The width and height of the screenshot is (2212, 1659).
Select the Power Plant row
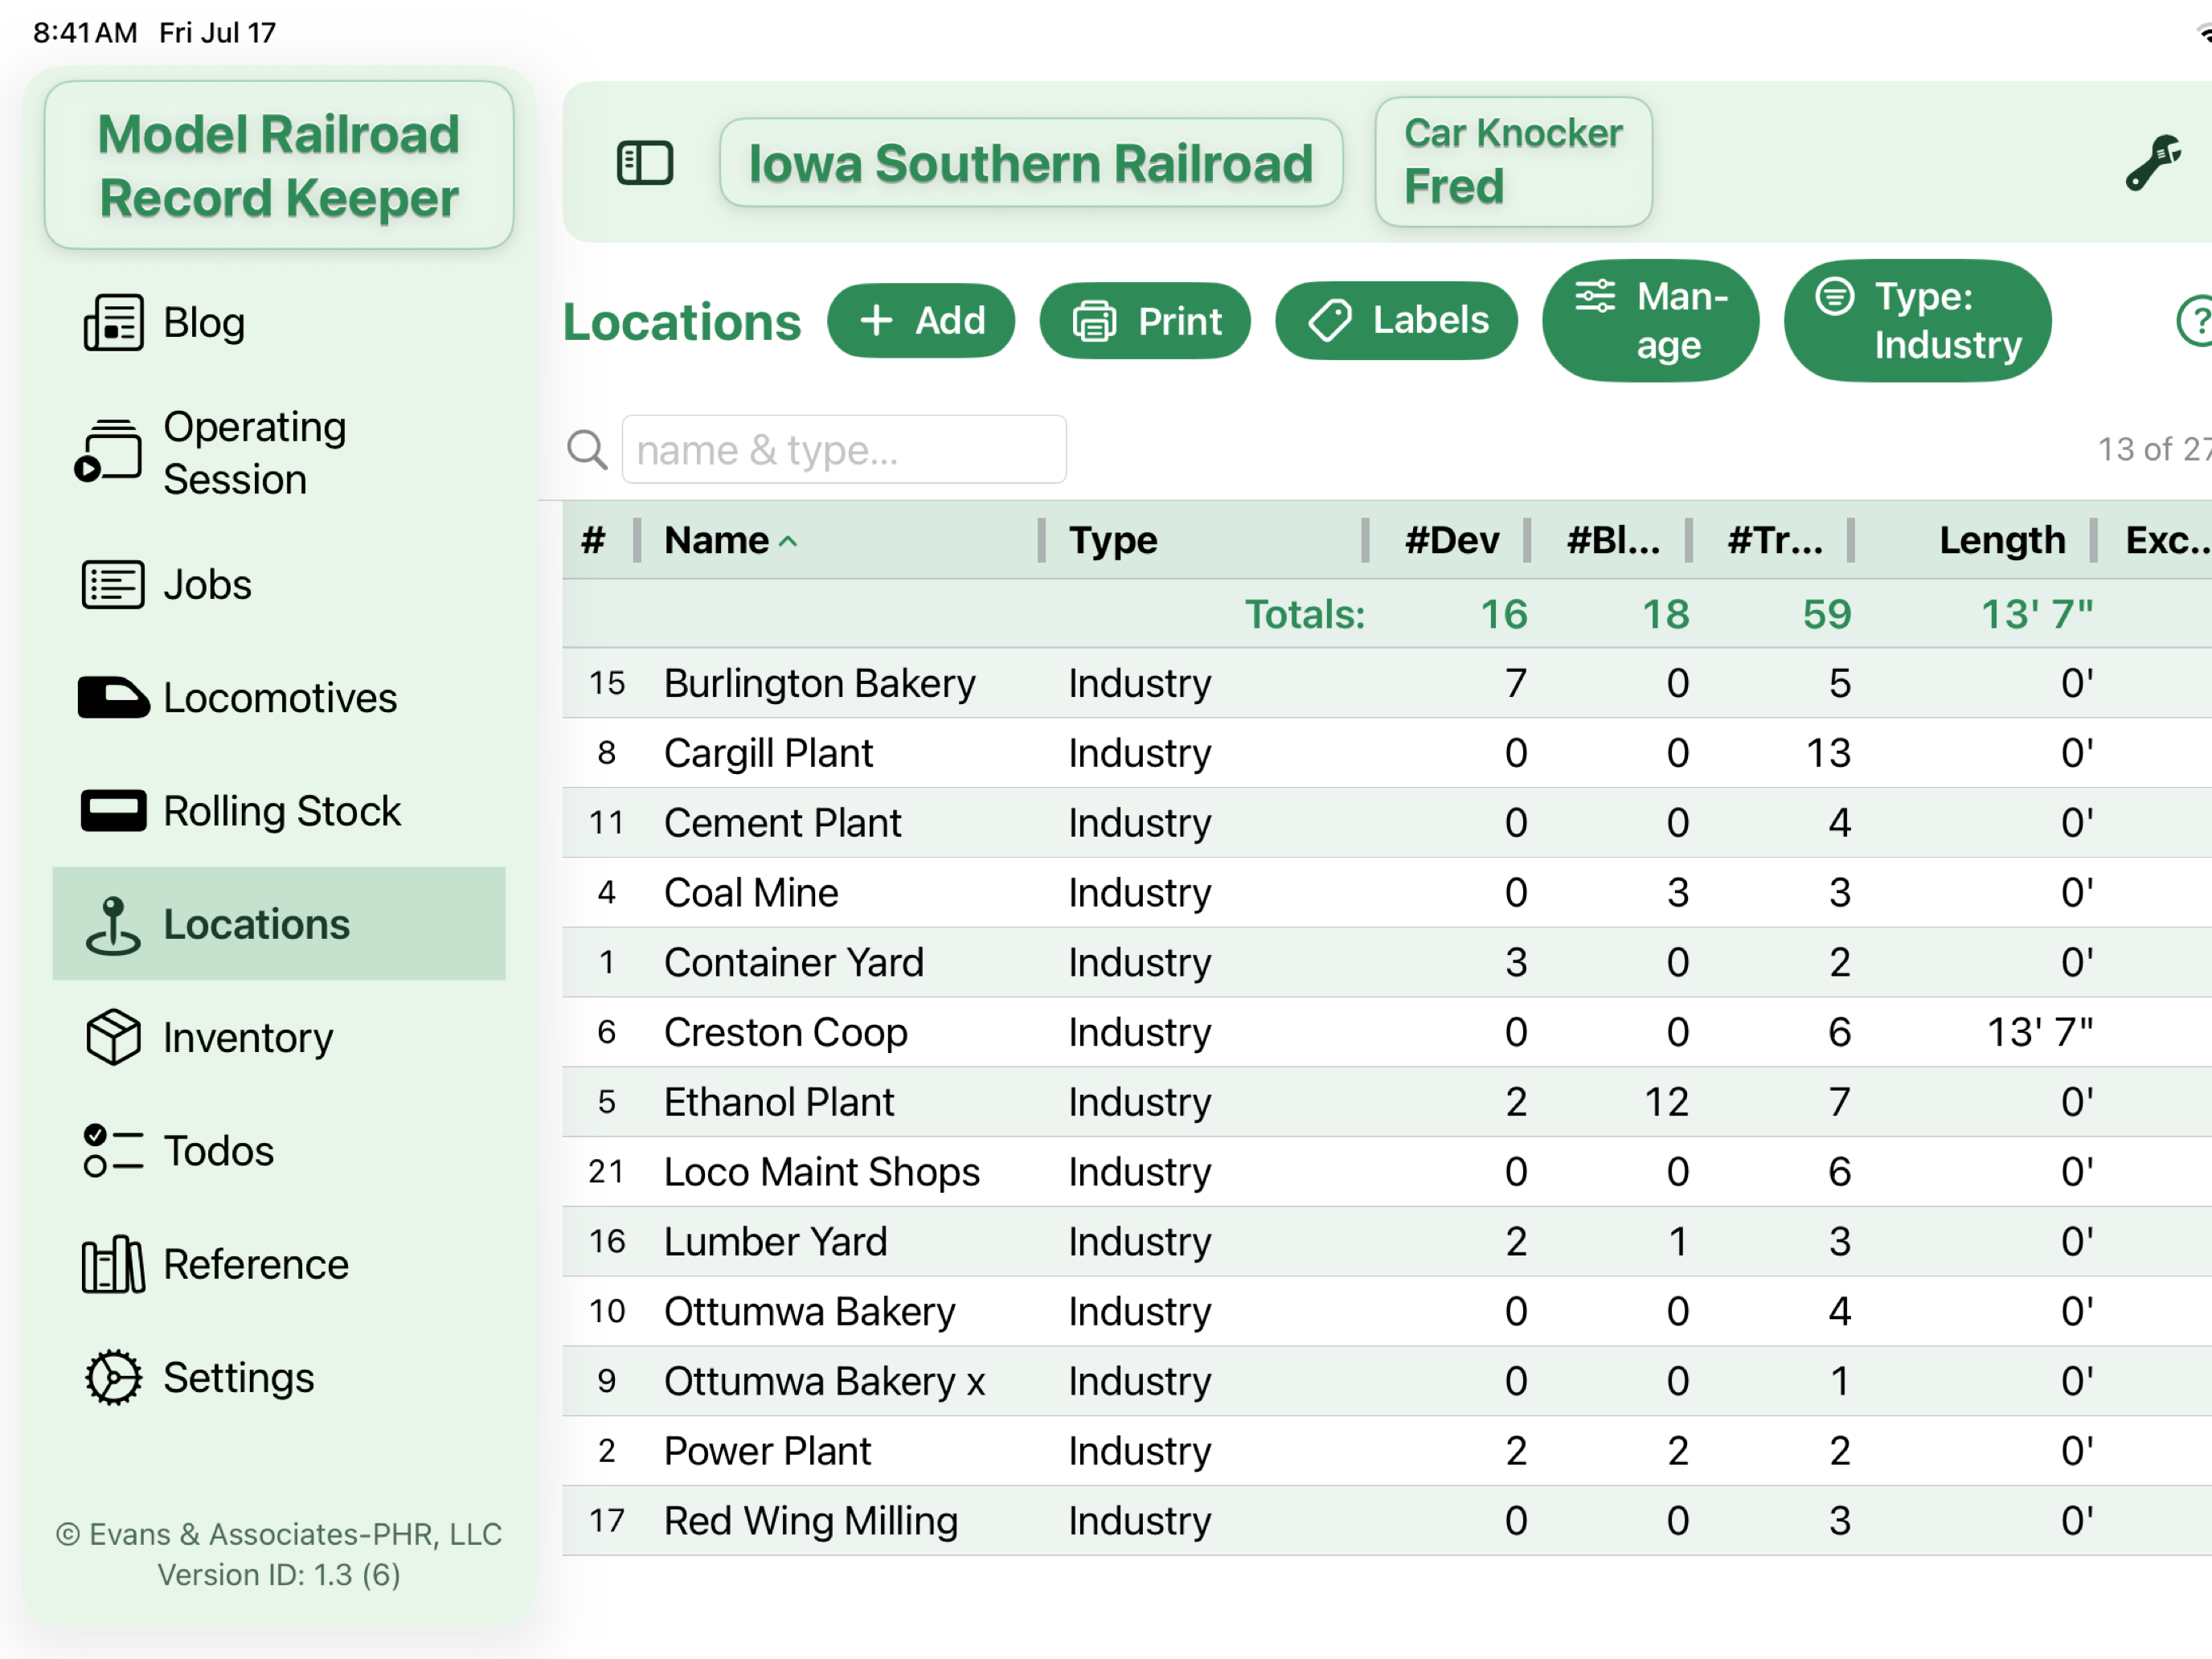tap(1387, 1451)
